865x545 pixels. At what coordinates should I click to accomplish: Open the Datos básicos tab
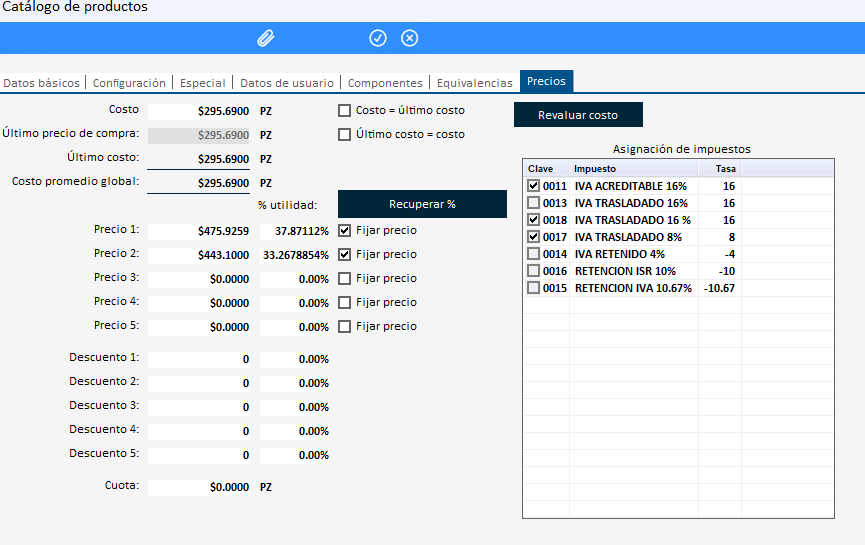tap(41, 83)
